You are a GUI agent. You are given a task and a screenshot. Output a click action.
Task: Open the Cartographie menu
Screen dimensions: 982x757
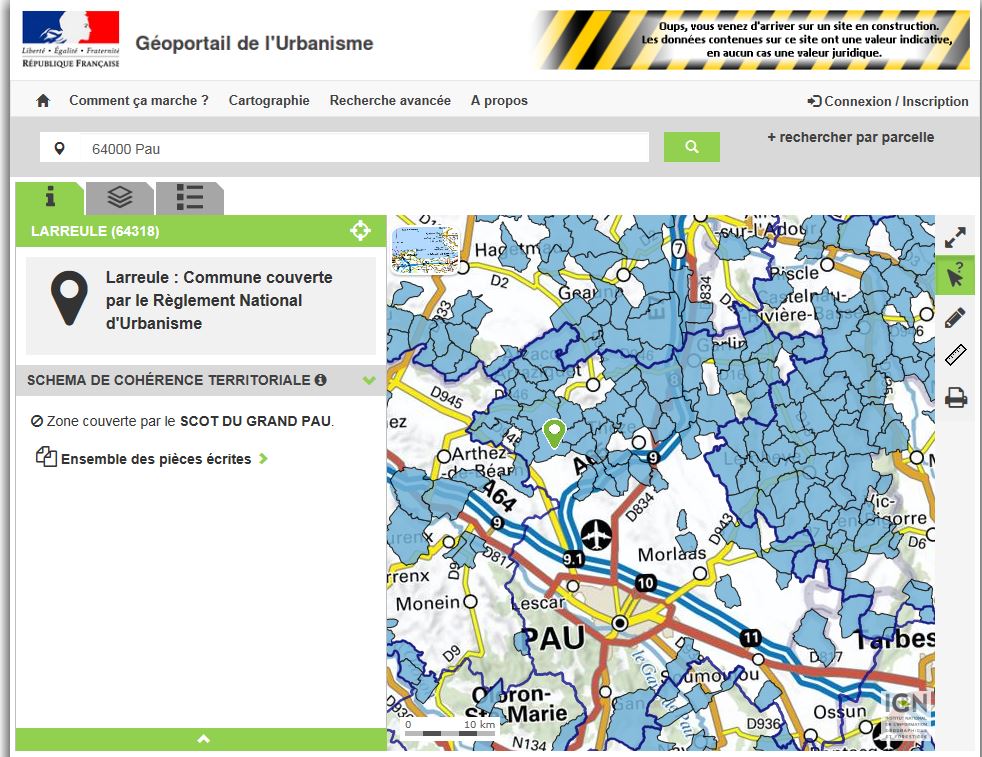(269, 101)
